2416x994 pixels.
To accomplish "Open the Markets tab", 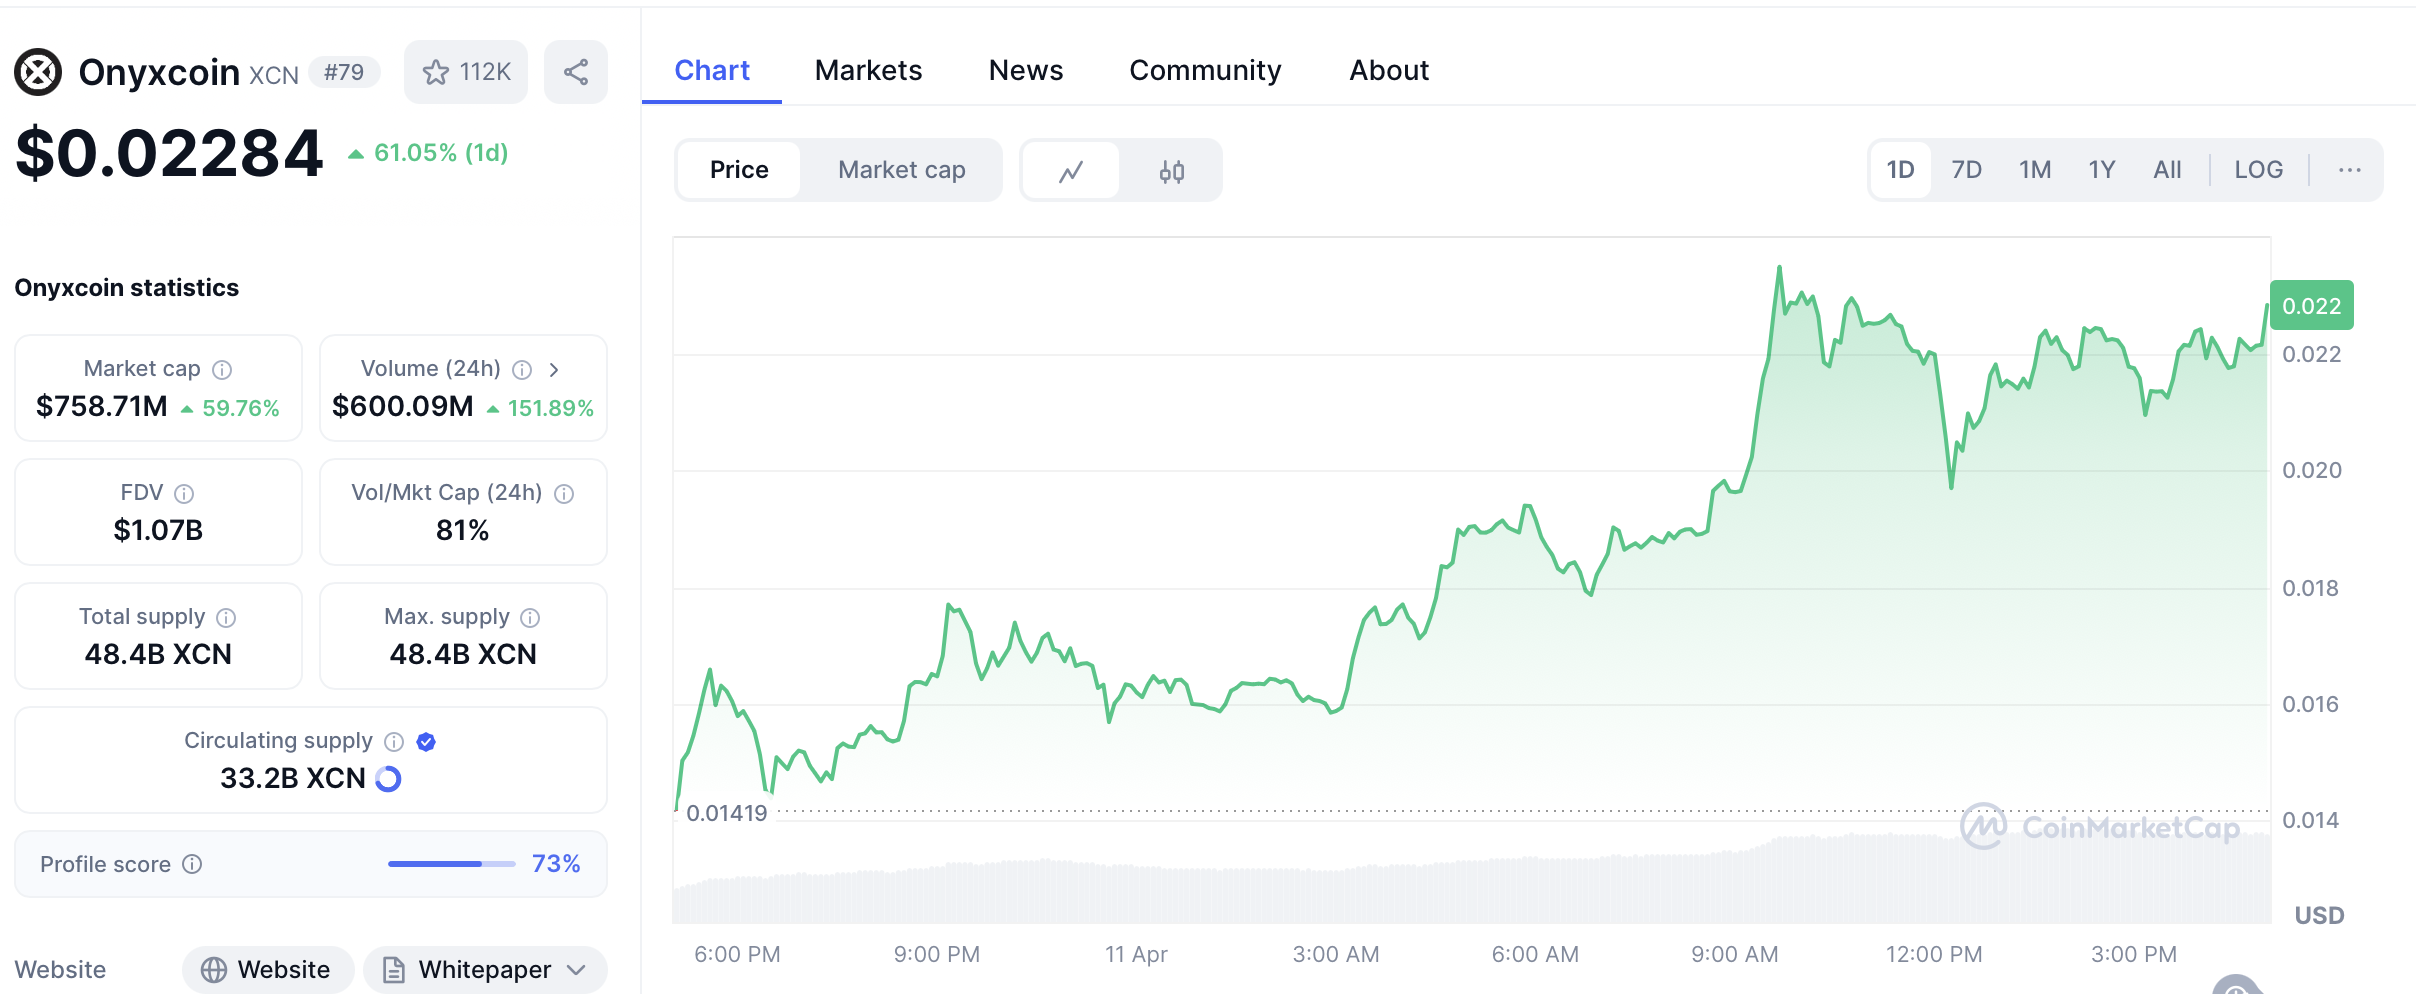I will 868,70.
